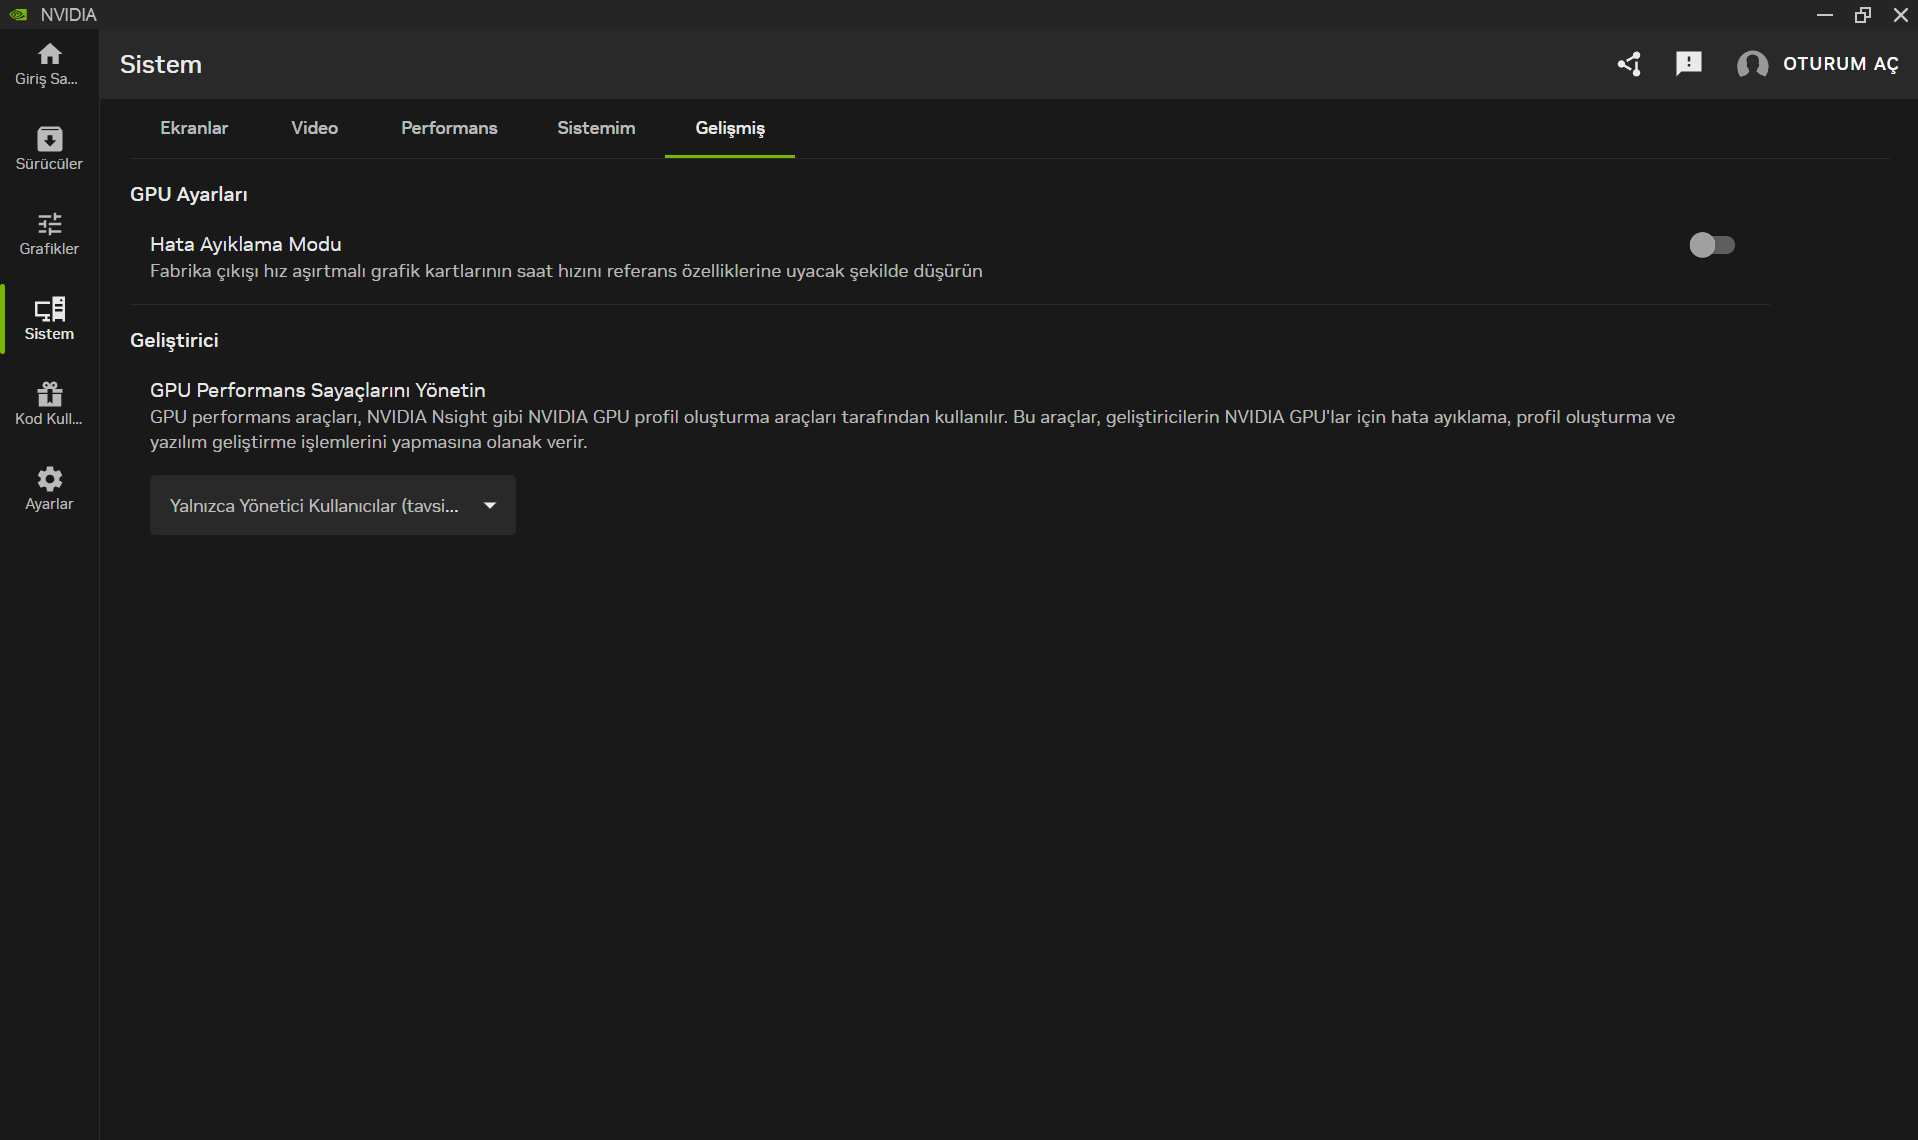Open the Yalnızca Yönetici Kullanıcılar dropdown
This screenshot has width=1918, height=1140.
click(333, 505)
